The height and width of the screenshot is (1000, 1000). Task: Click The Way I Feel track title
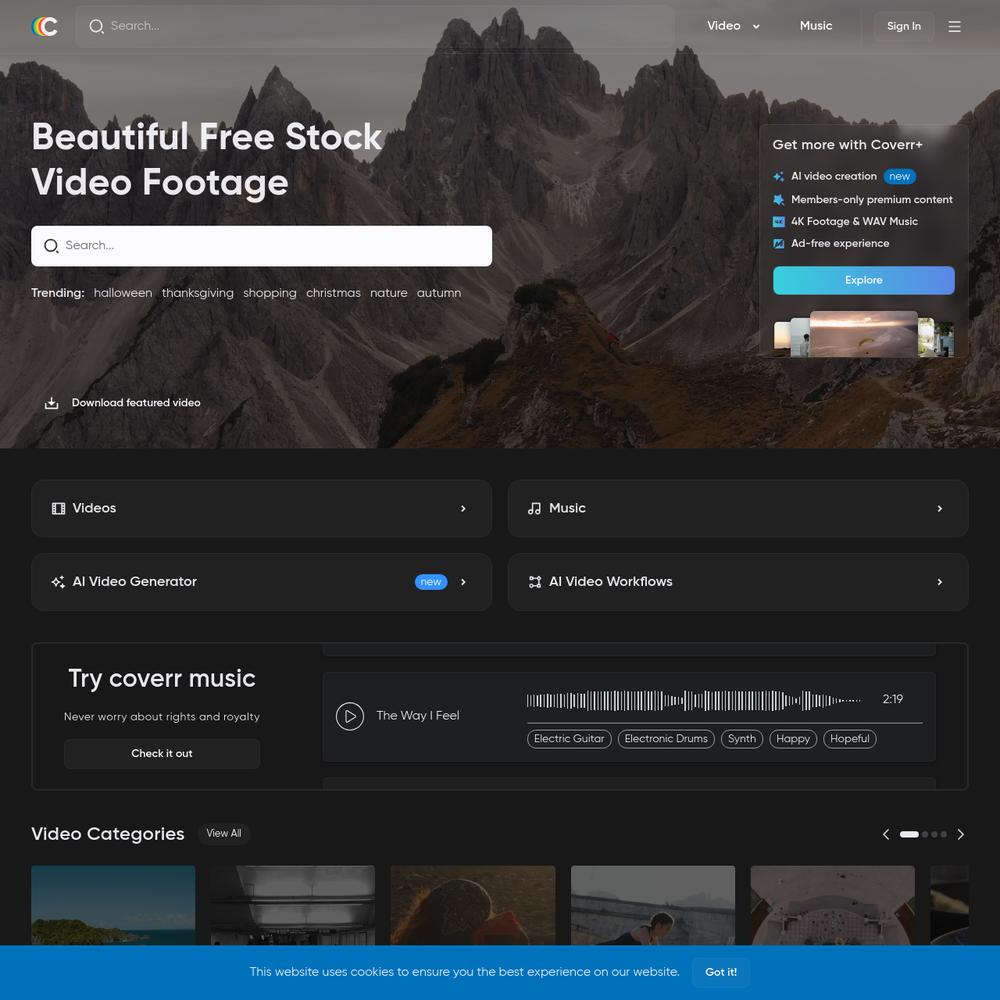[x=418, y=716]
